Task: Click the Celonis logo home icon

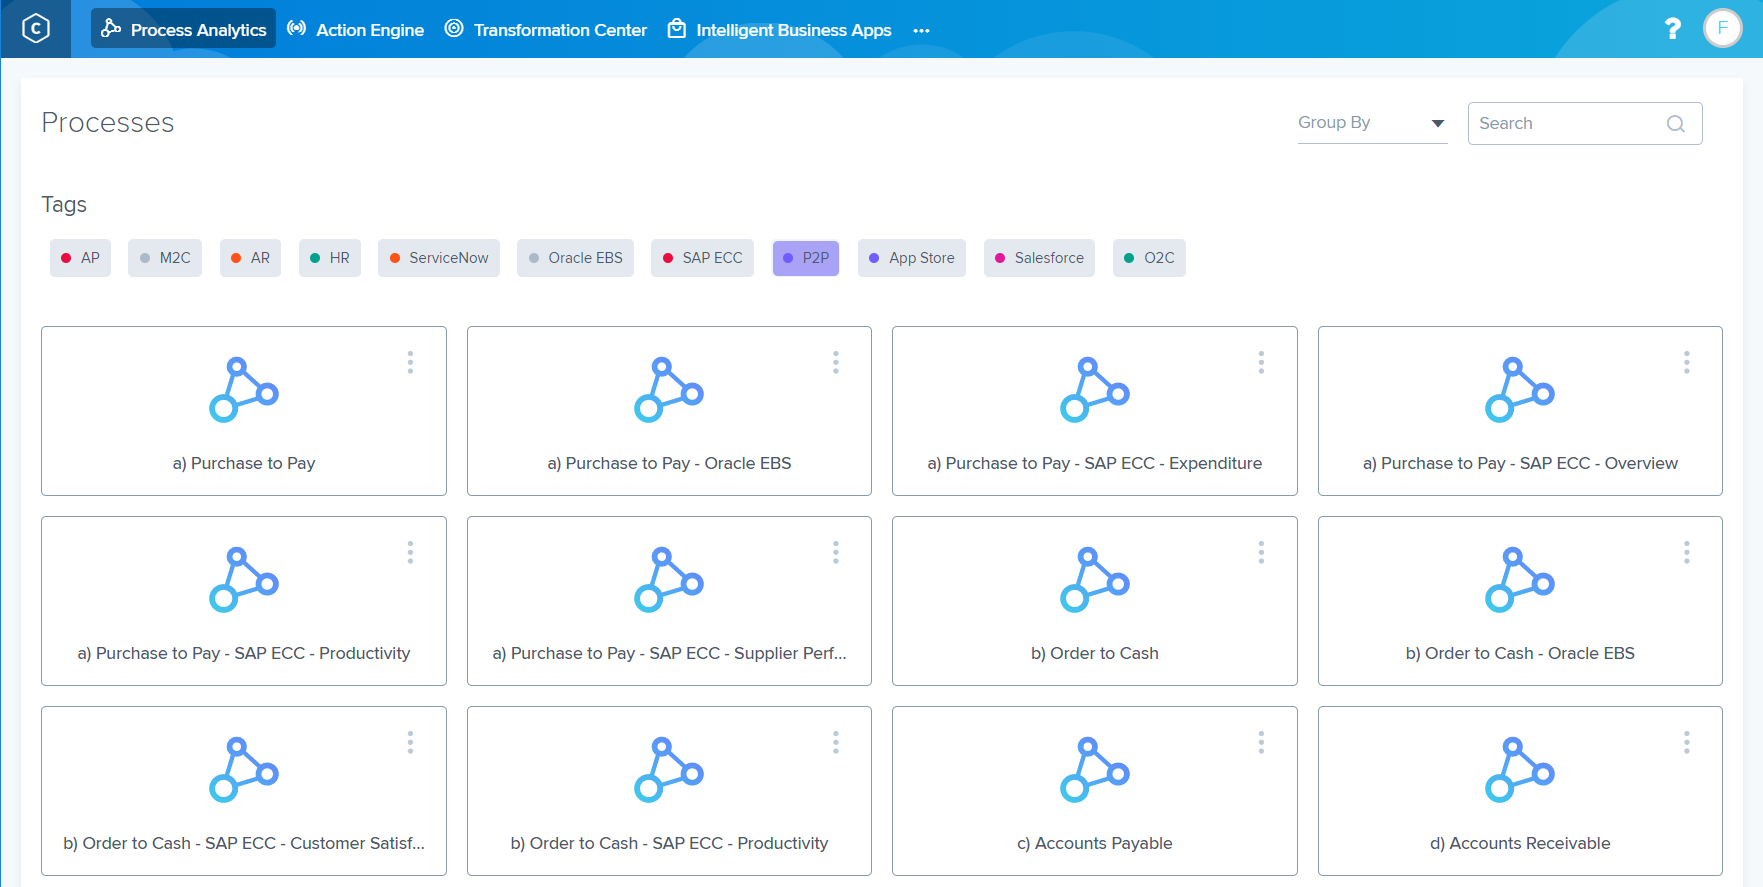Action: click(36, 29)
